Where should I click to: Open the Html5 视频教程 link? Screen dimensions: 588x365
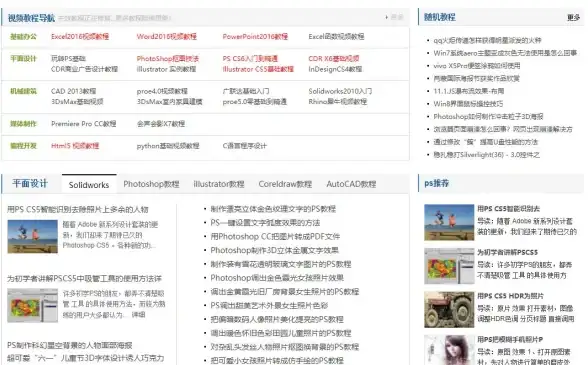click(75, 146)
